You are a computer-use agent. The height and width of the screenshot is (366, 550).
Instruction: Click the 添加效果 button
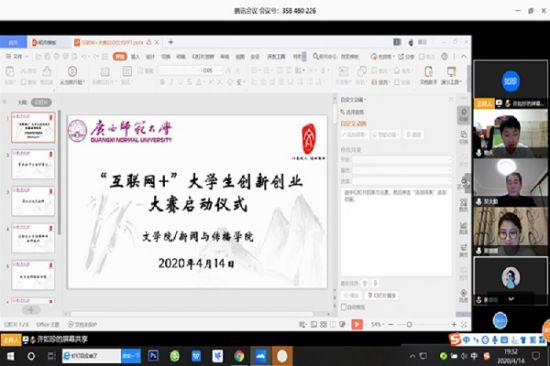click(x=355, y=134)
